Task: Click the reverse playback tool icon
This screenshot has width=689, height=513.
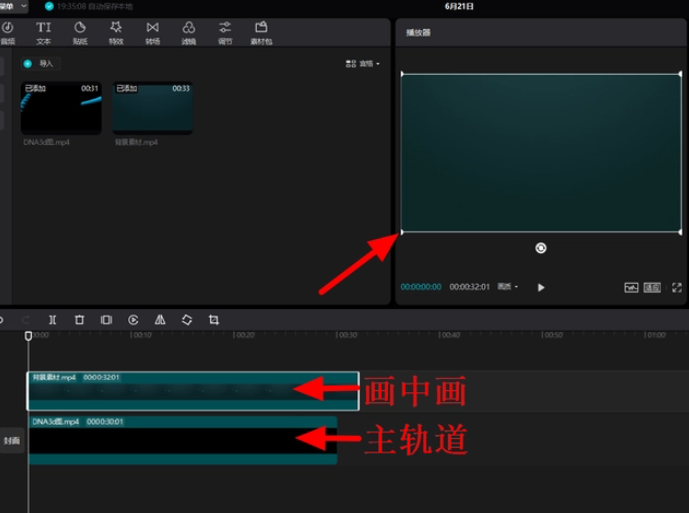Action: [133, 320]
